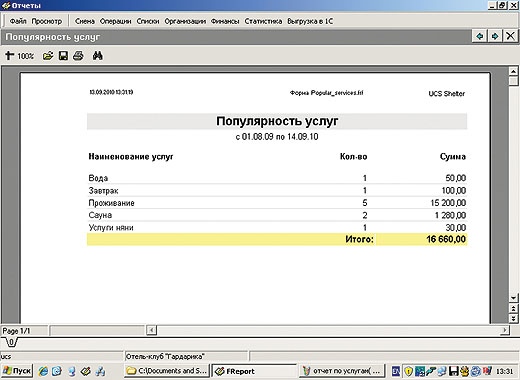The width and height of the screenshot is (520, 380).
Task: Click the 100% zoom value in the toolbar
Action: pos(26,56)
